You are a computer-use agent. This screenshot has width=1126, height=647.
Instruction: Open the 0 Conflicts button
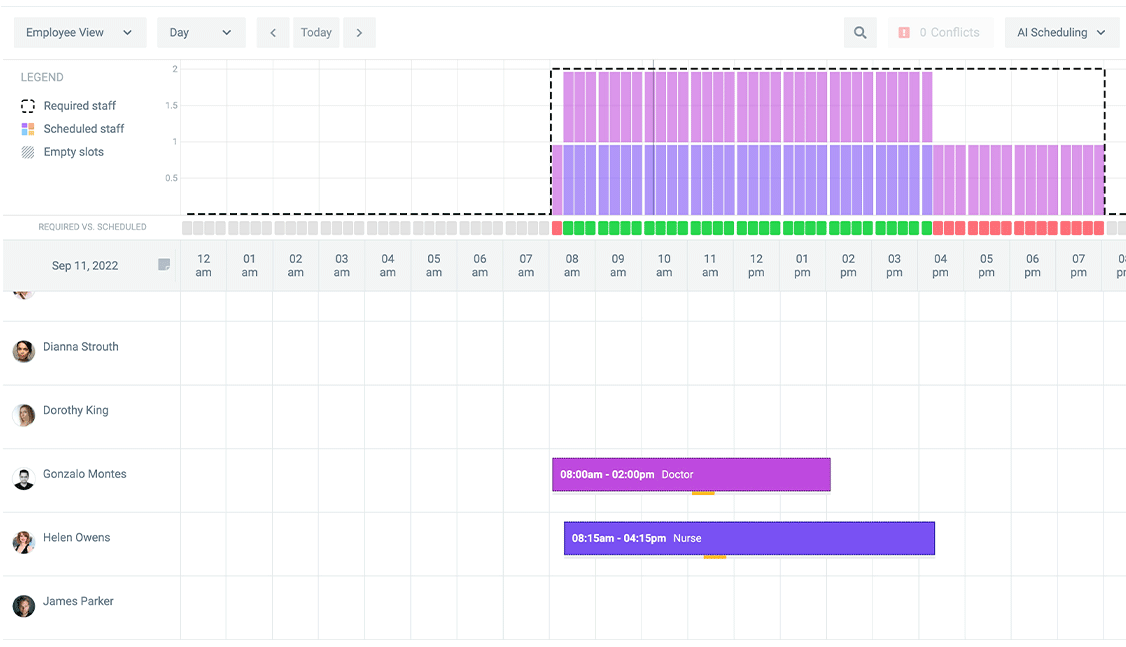click(941, 32)
